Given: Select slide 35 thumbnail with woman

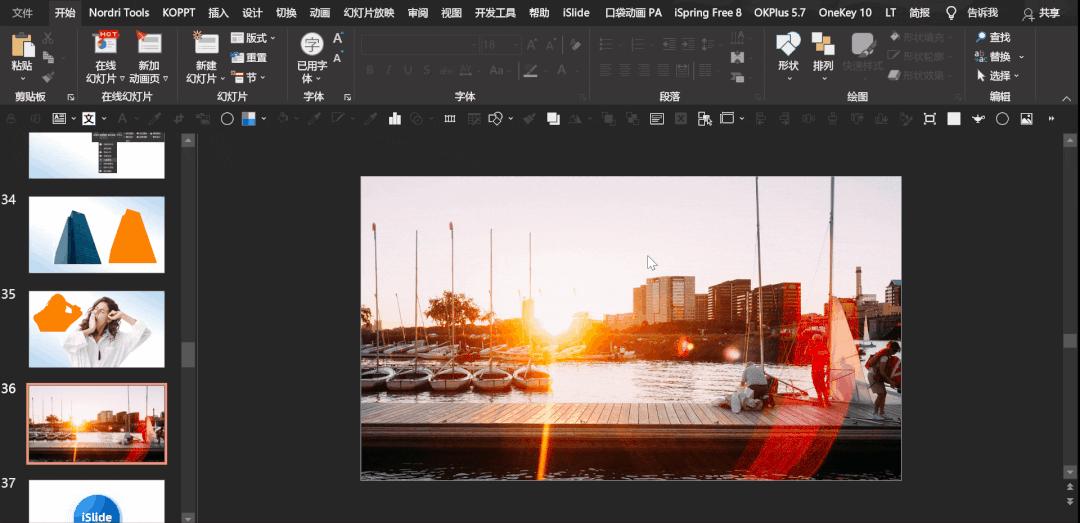Looking at the screenshot, I should (x=96, y=329).
